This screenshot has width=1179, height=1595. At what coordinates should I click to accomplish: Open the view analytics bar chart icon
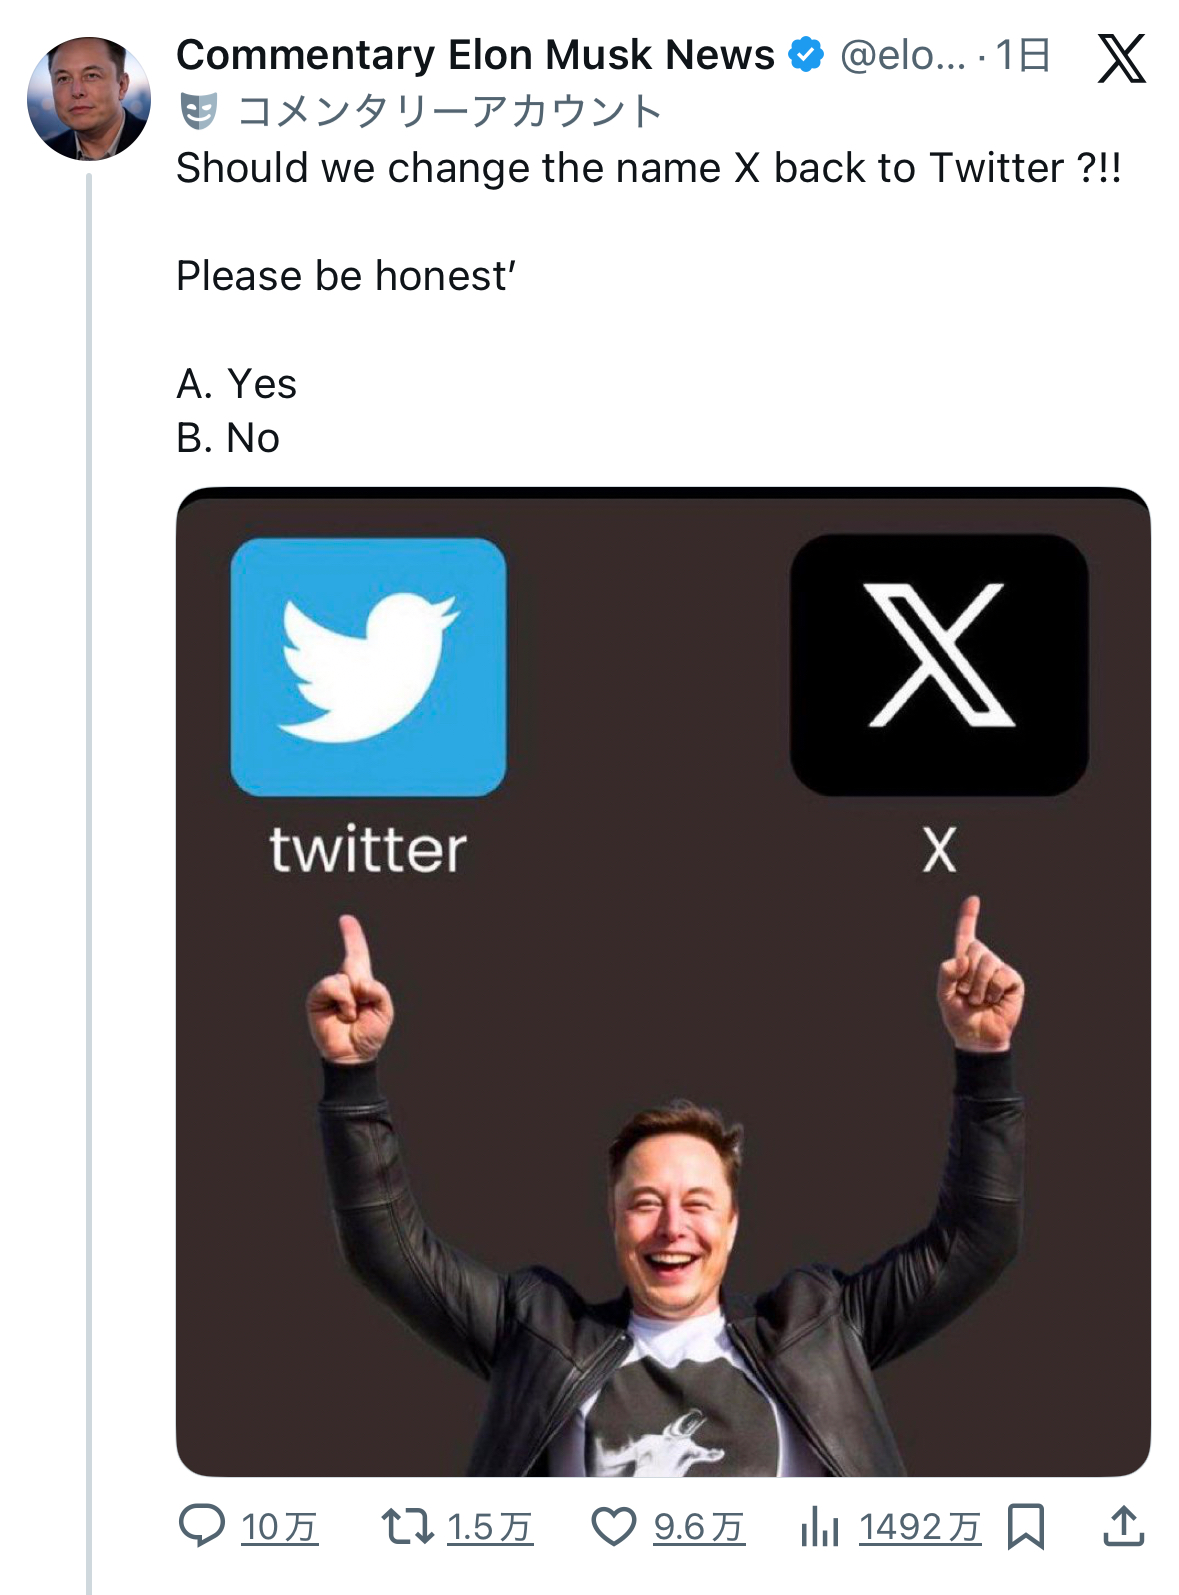(819, 1527)
